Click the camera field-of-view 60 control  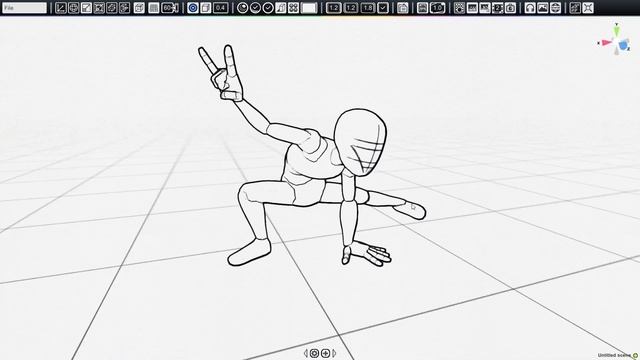click(x=170, y=8)
